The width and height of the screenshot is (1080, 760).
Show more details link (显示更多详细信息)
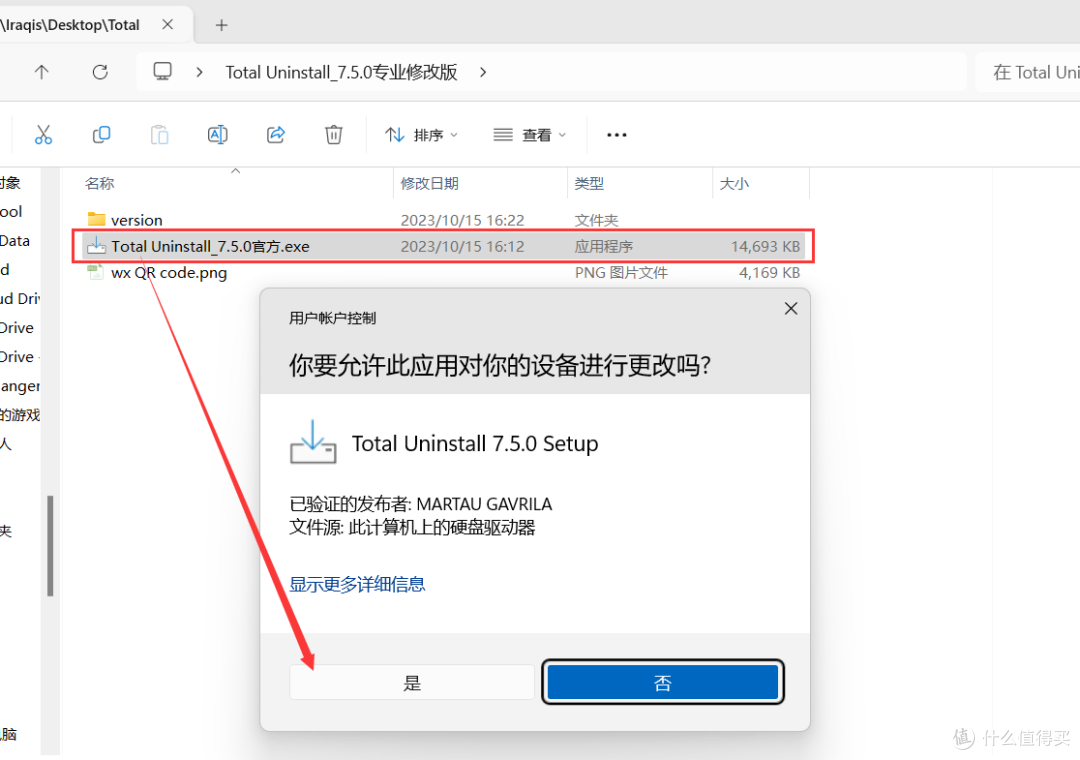[357, 584]
